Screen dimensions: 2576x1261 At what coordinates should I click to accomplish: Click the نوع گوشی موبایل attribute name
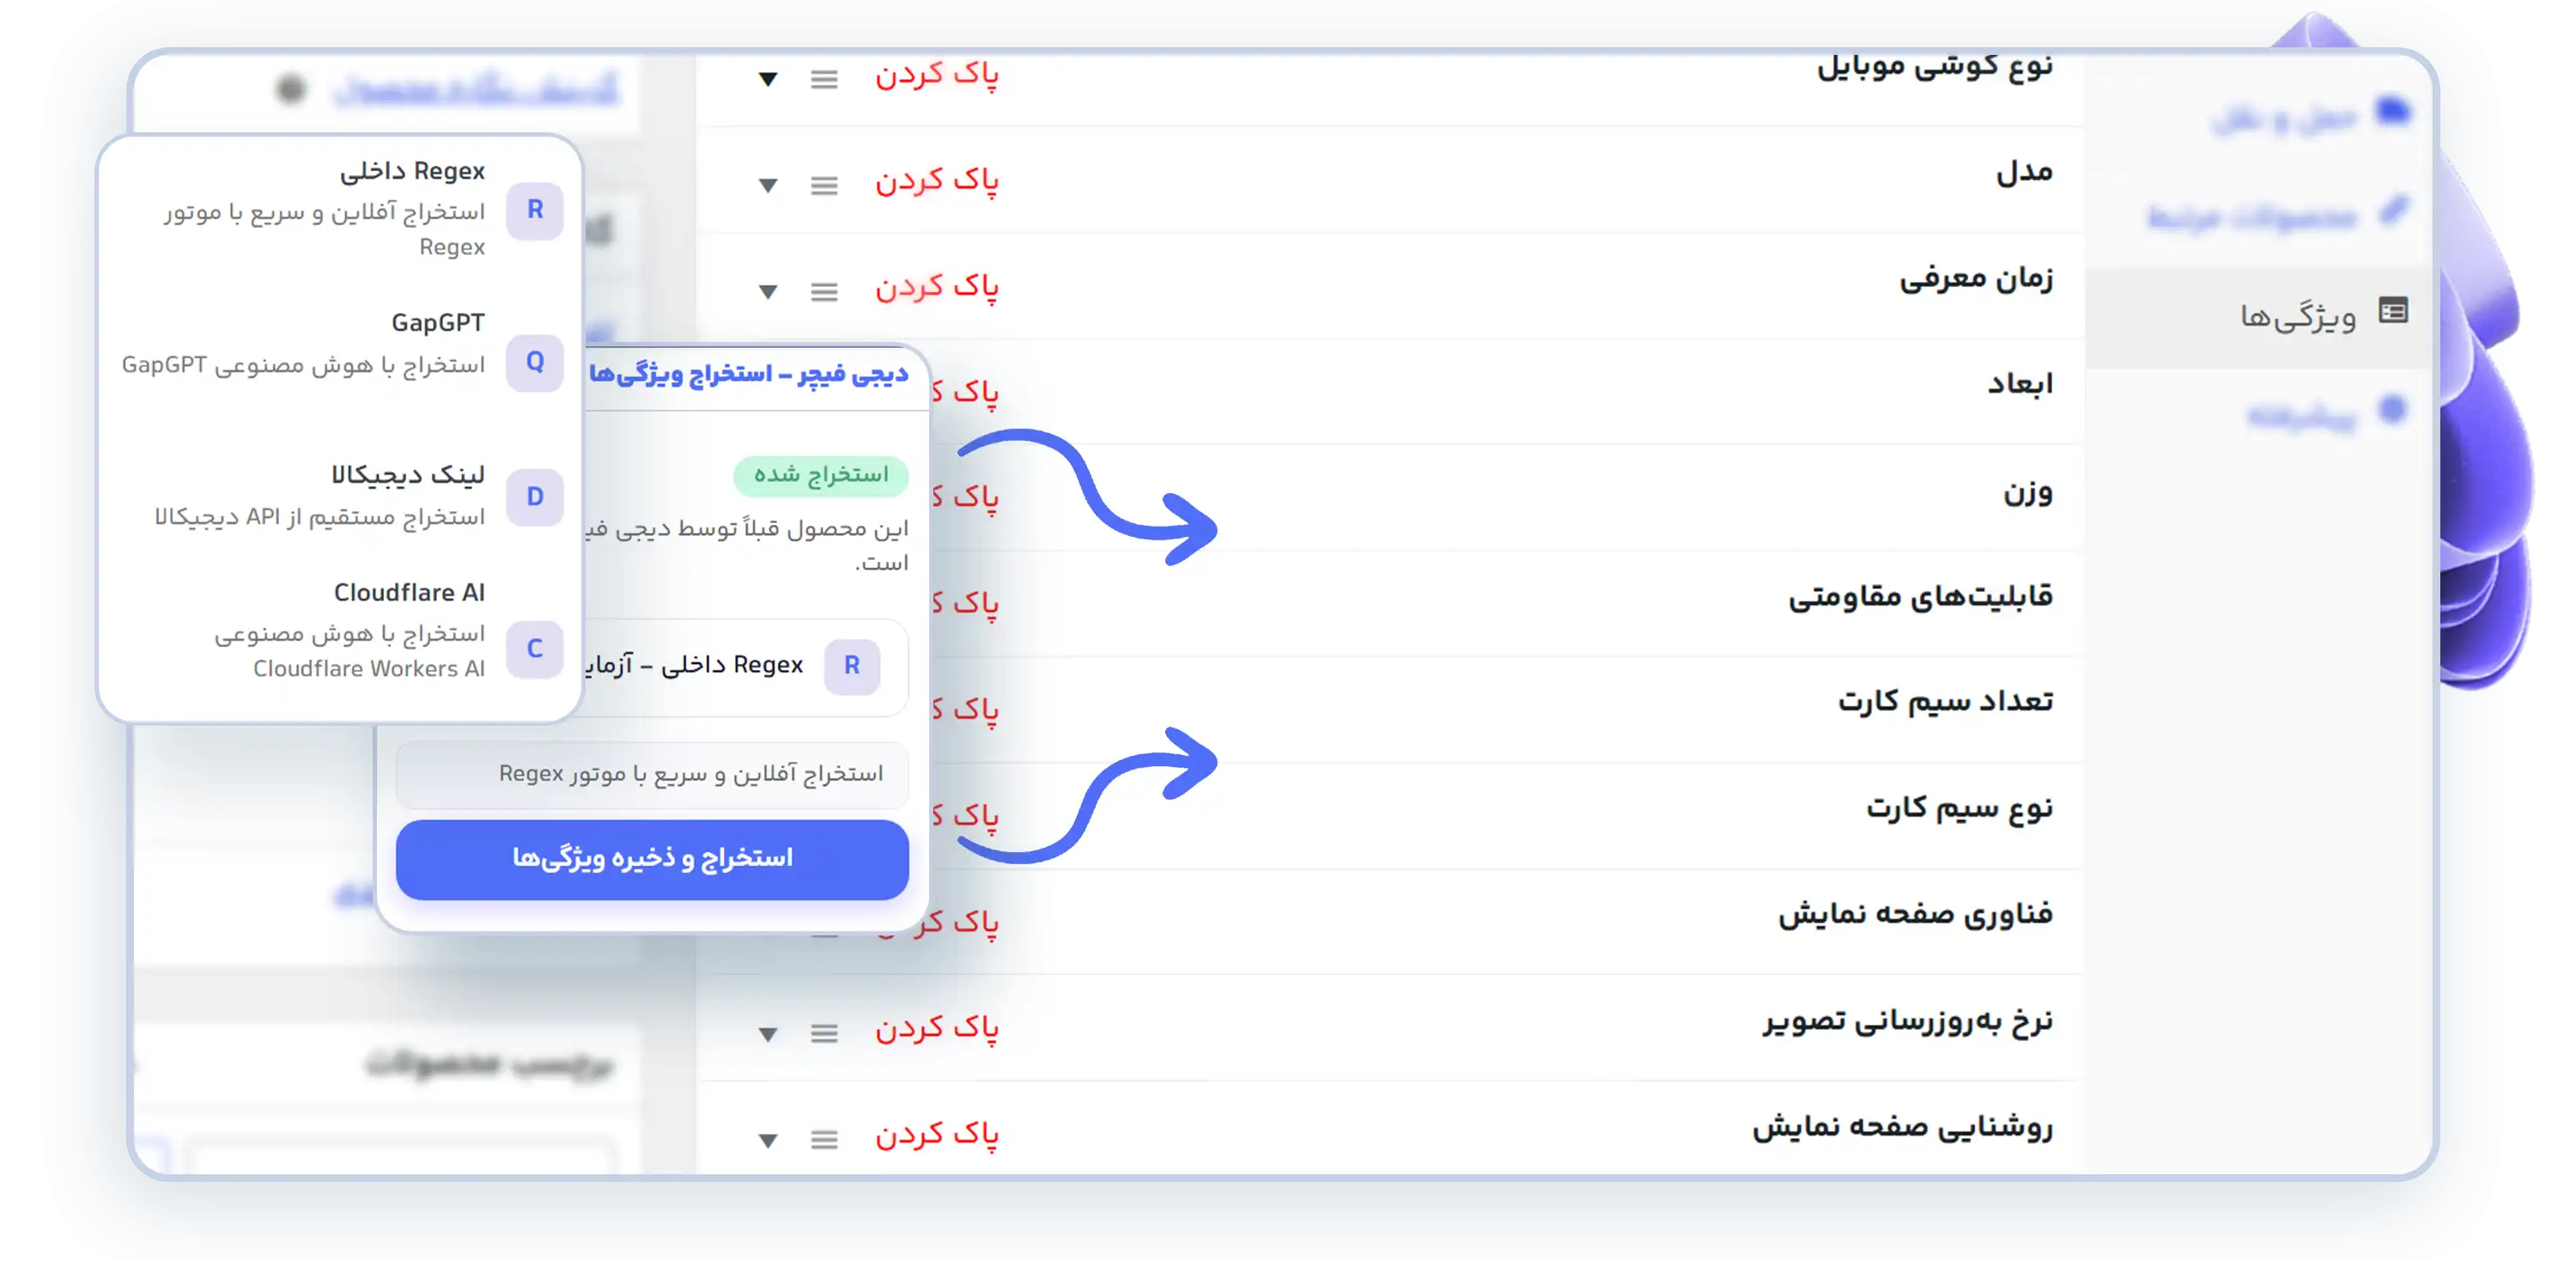(1934, 66)
